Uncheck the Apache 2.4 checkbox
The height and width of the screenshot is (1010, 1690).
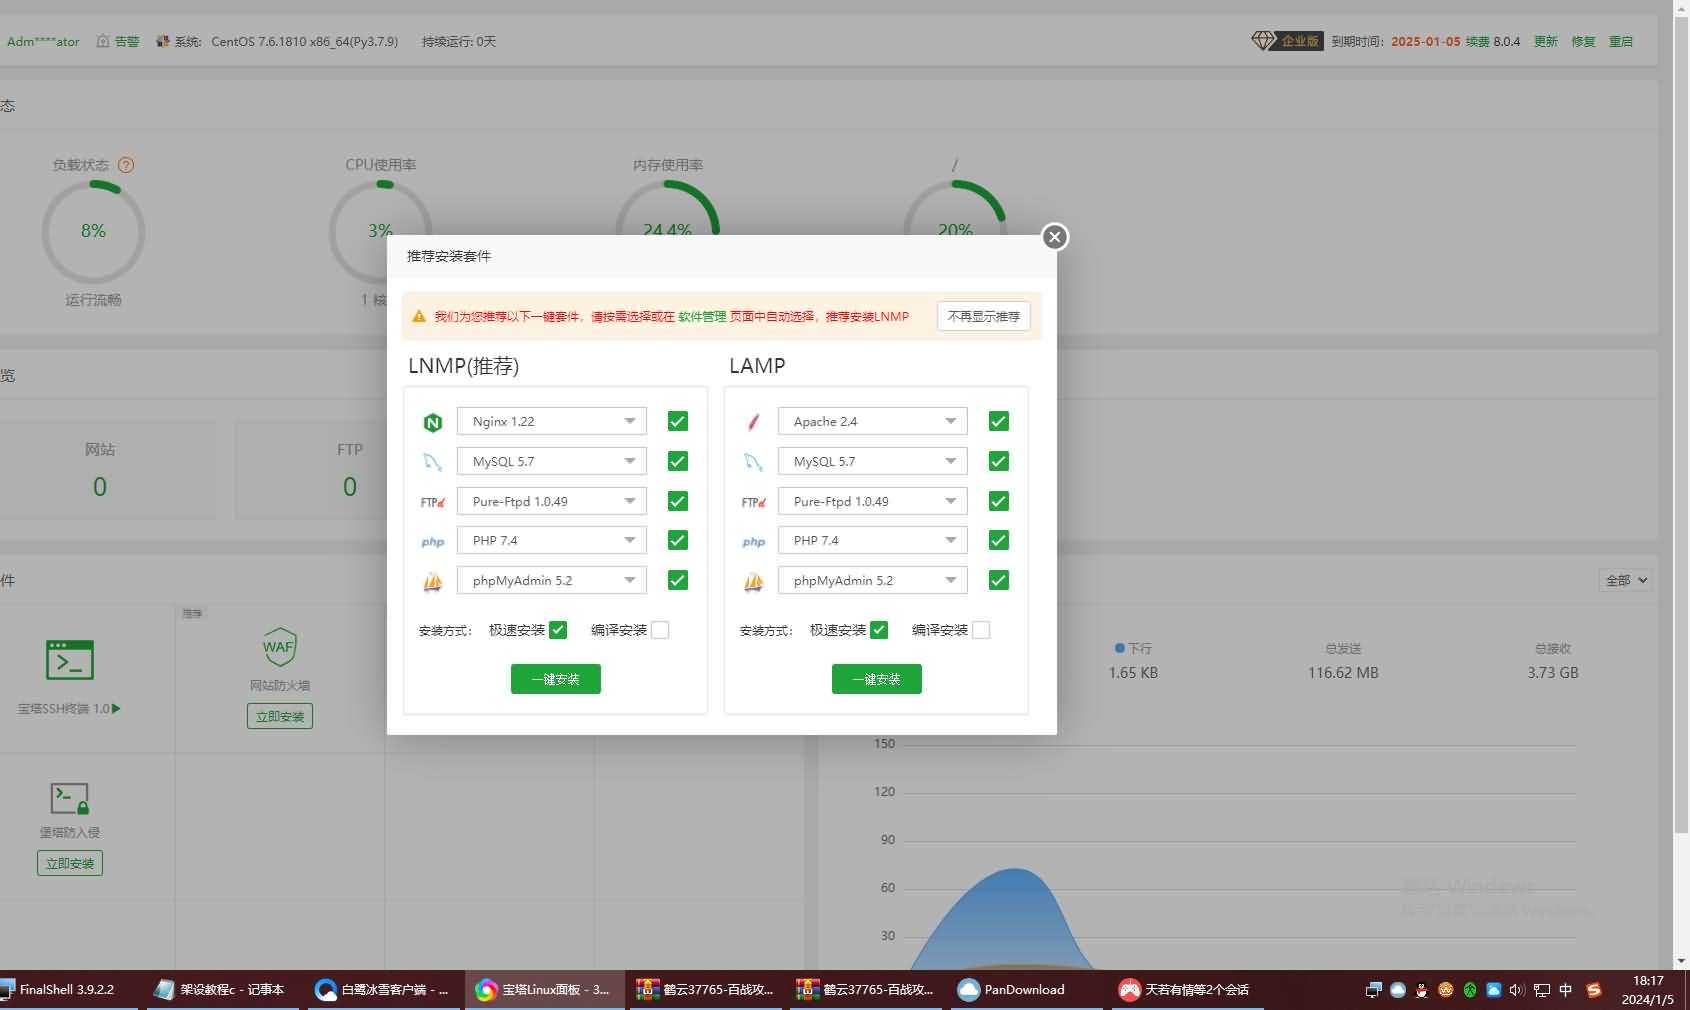tap(999, 421)
